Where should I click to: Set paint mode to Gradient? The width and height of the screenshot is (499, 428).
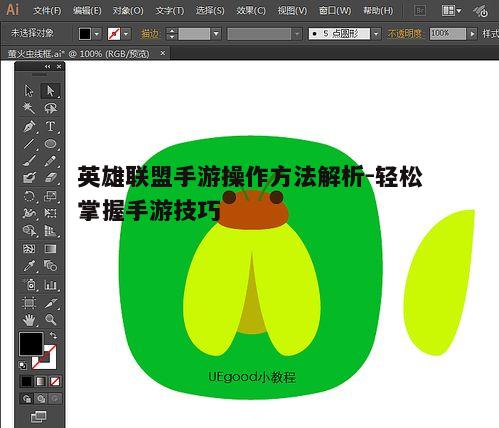pos(41,381)
